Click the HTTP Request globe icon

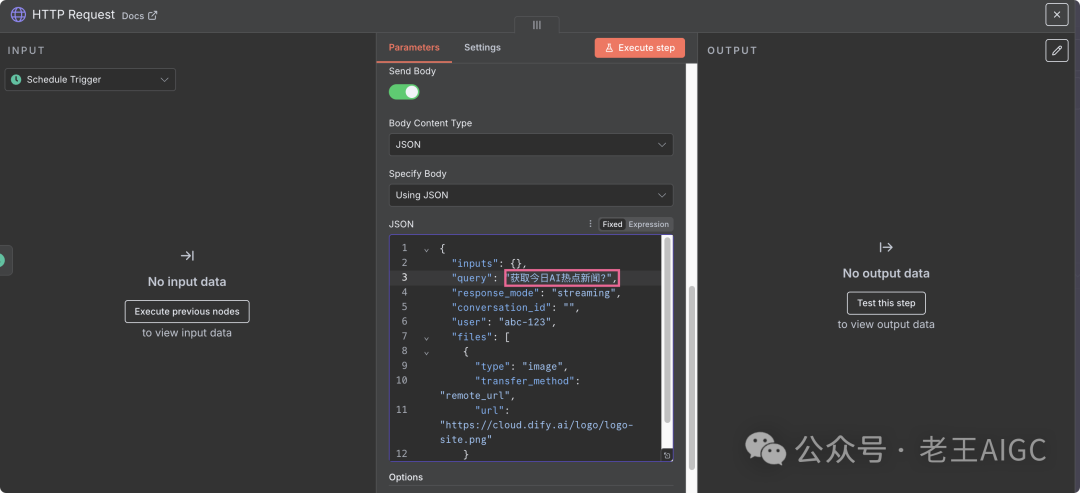point(19,14)
